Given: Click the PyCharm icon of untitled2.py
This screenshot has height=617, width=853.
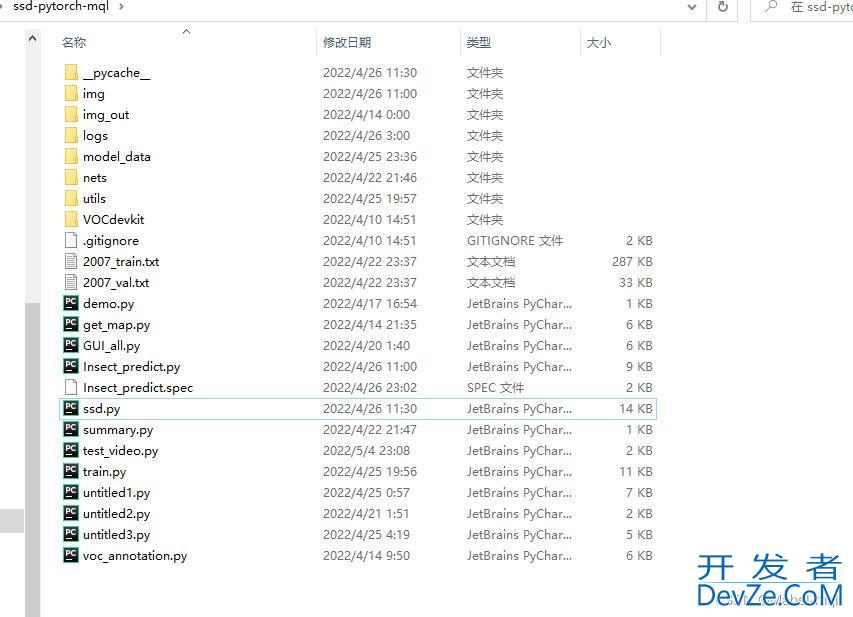Looking at the screenshot, I should (x=71, y=513).
